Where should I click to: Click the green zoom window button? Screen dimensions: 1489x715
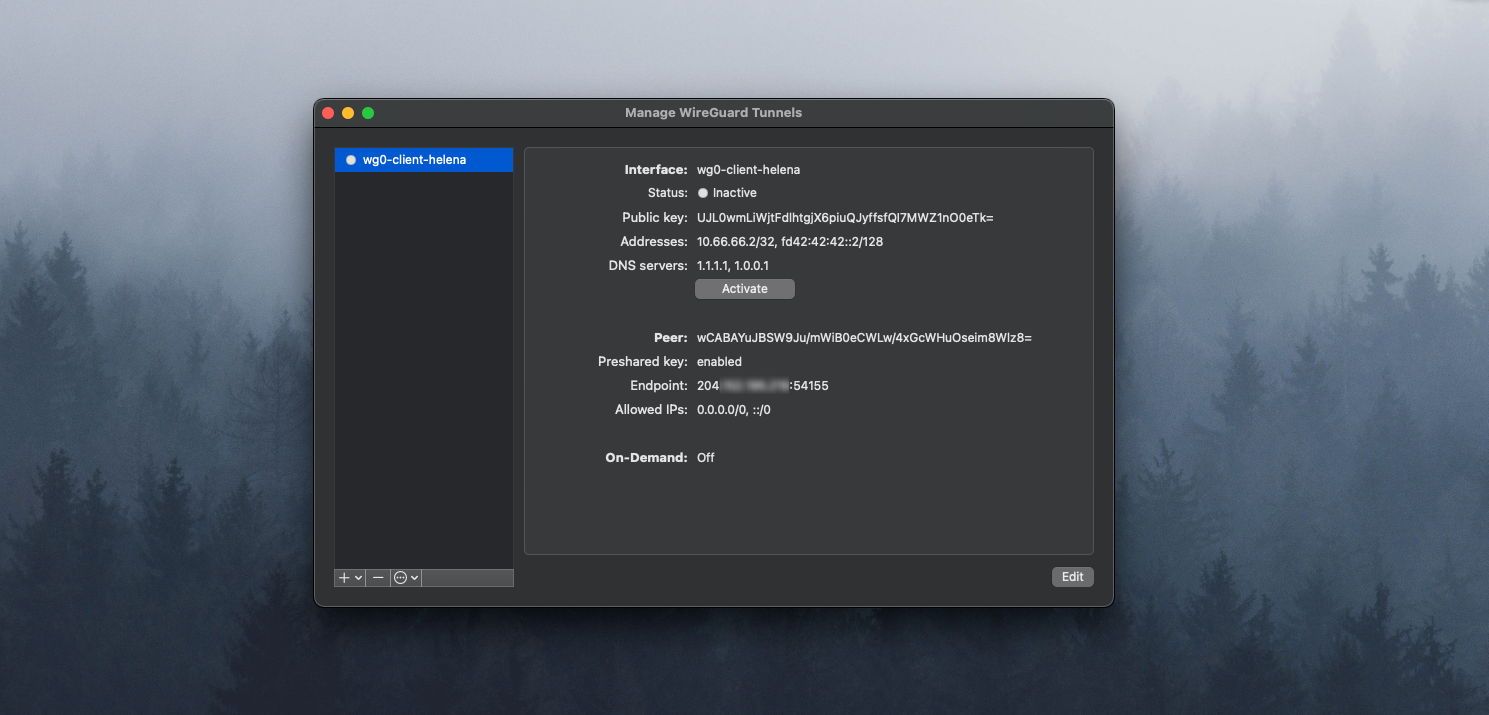(x=368, y=113)
